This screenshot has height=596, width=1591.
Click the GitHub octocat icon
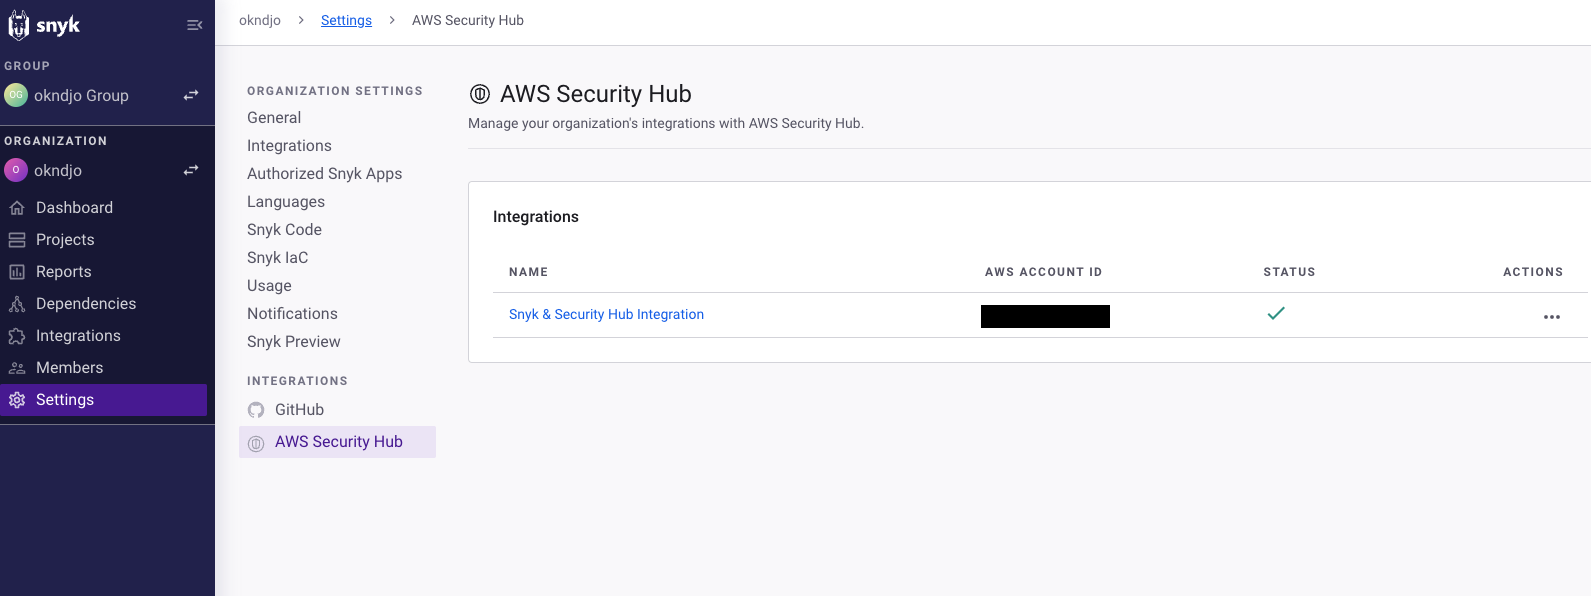(x=256, y=410)
